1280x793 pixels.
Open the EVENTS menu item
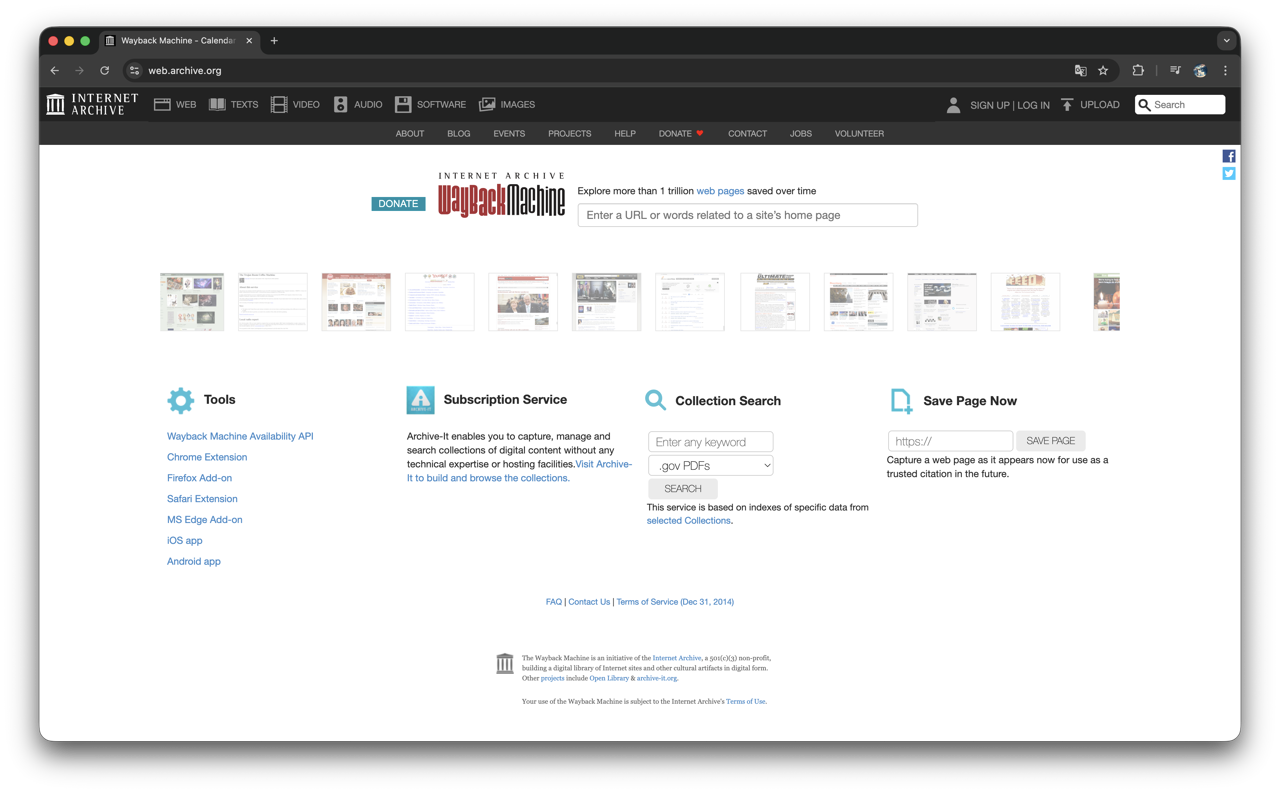[509, 133]
